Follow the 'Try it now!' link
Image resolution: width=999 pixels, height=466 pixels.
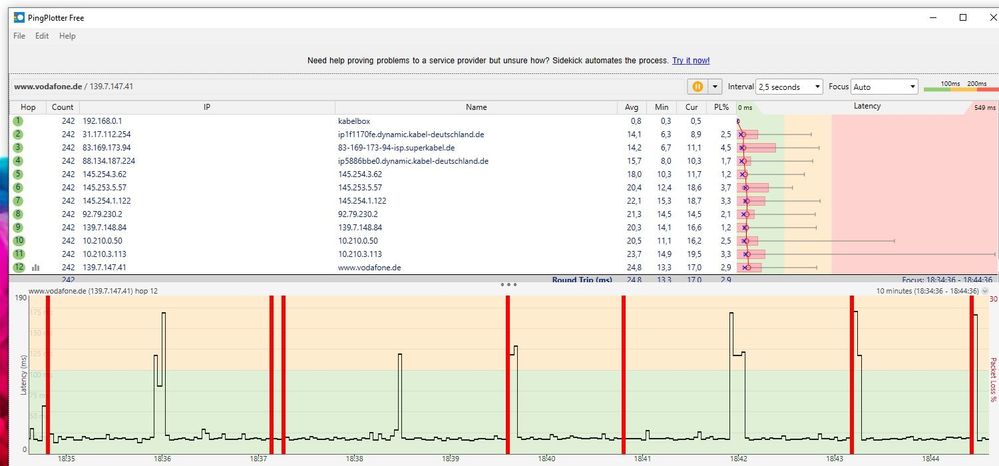(691, 61)
